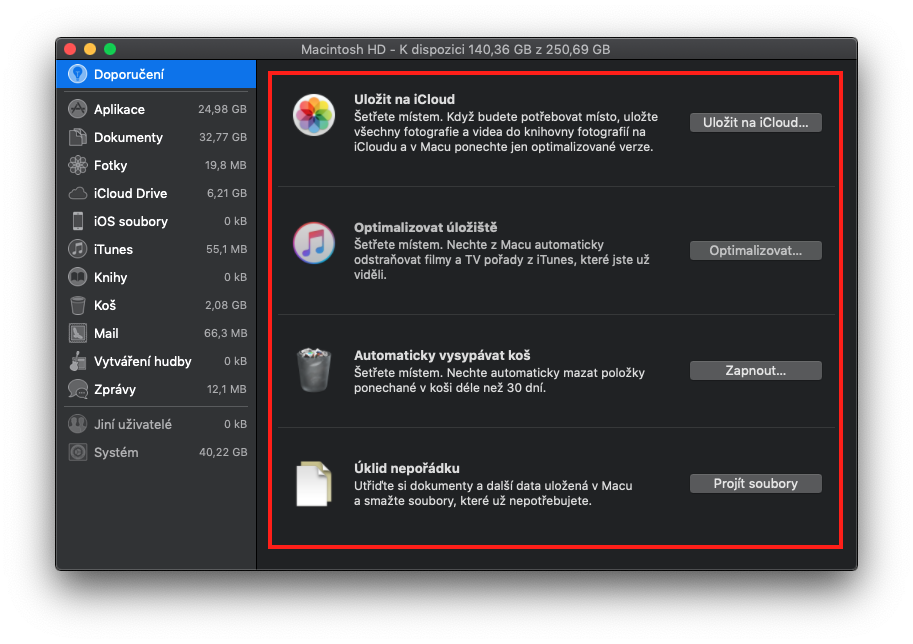Click the iCloud Drive cloud icon

click(x=77, y=193)
